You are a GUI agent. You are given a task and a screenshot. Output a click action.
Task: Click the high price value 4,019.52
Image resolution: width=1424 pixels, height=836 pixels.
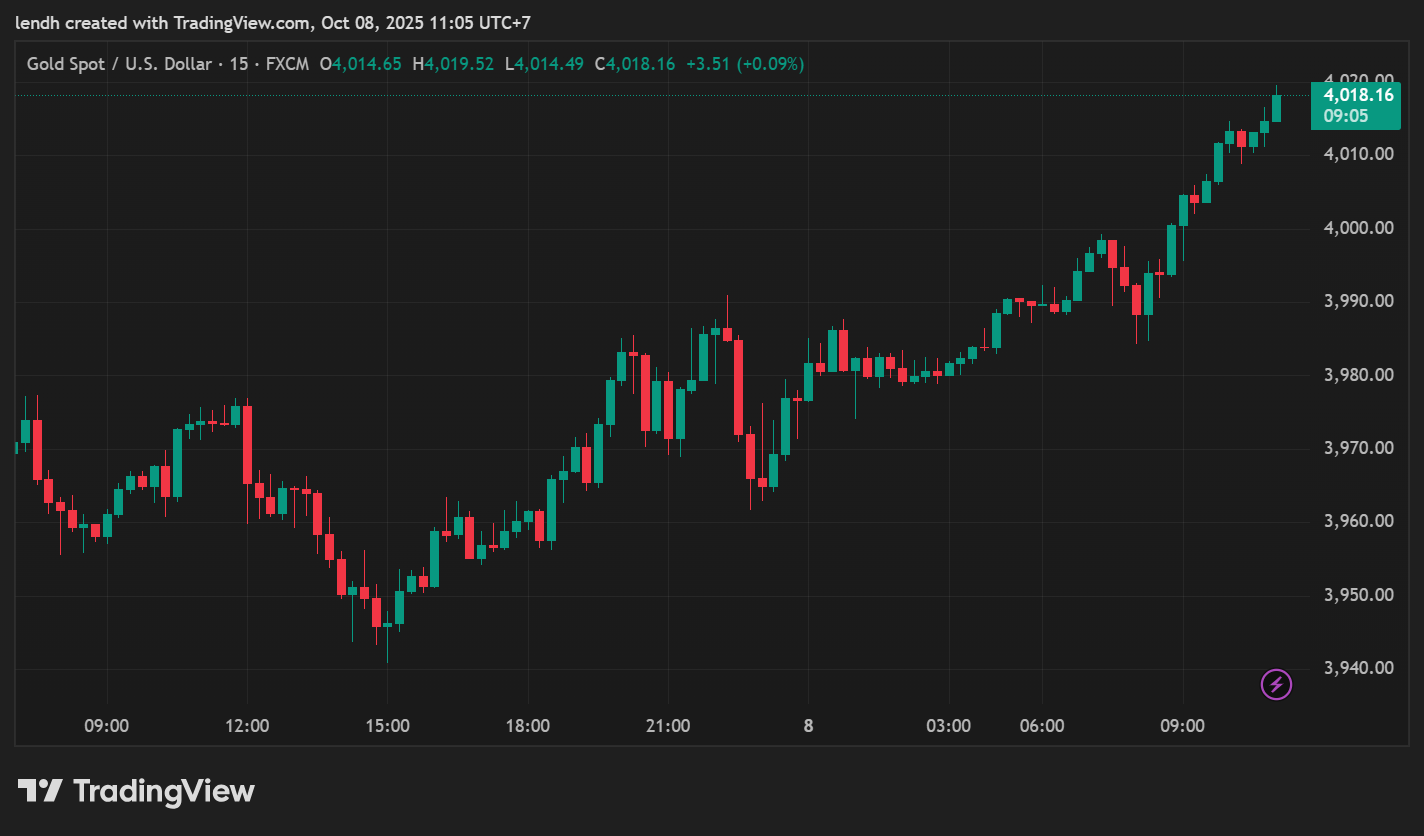(459, 64)
